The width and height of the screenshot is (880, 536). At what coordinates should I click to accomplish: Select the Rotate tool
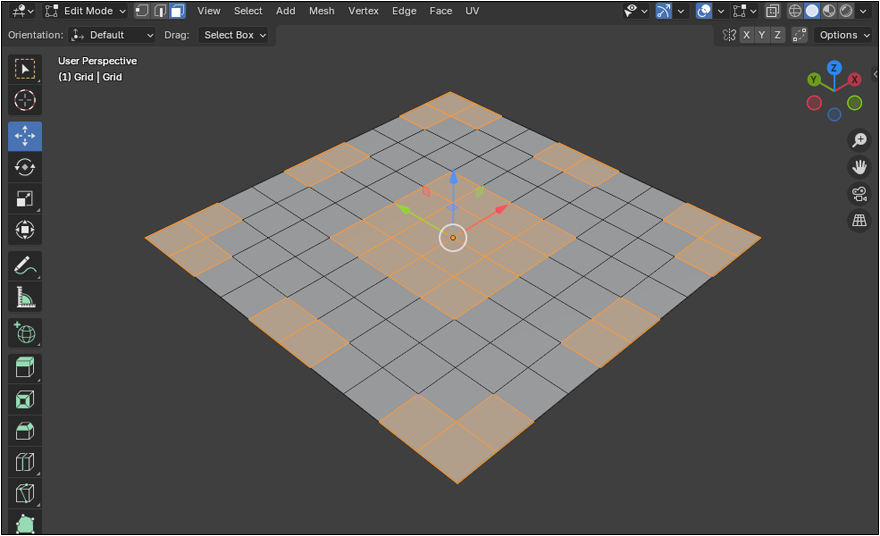[25, 167]
